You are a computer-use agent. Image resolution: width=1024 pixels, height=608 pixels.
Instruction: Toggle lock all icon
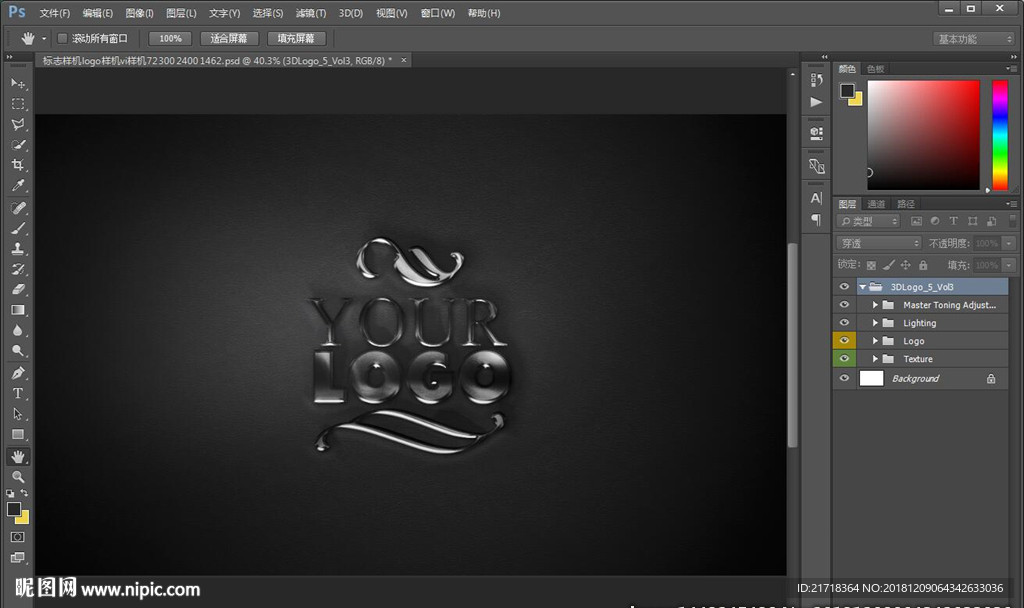(x=923, y=265)
